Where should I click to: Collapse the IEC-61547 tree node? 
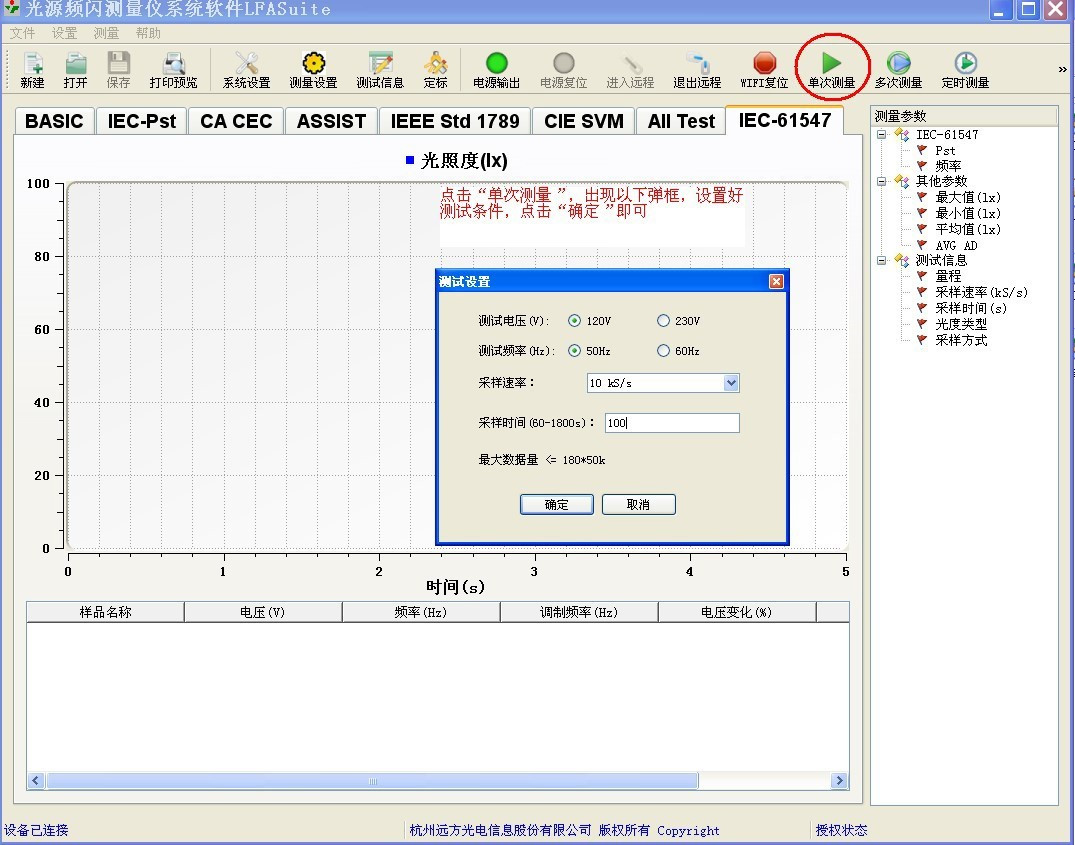(x=882, y=135)
